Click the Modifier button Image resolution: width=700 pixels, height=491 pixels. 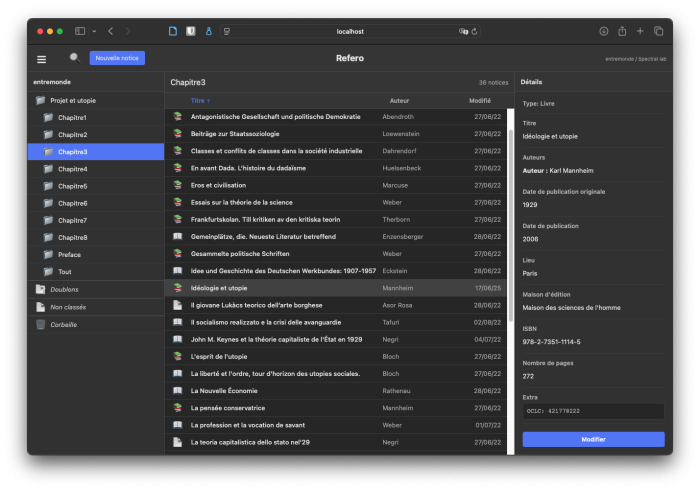[x=592, y=439]
